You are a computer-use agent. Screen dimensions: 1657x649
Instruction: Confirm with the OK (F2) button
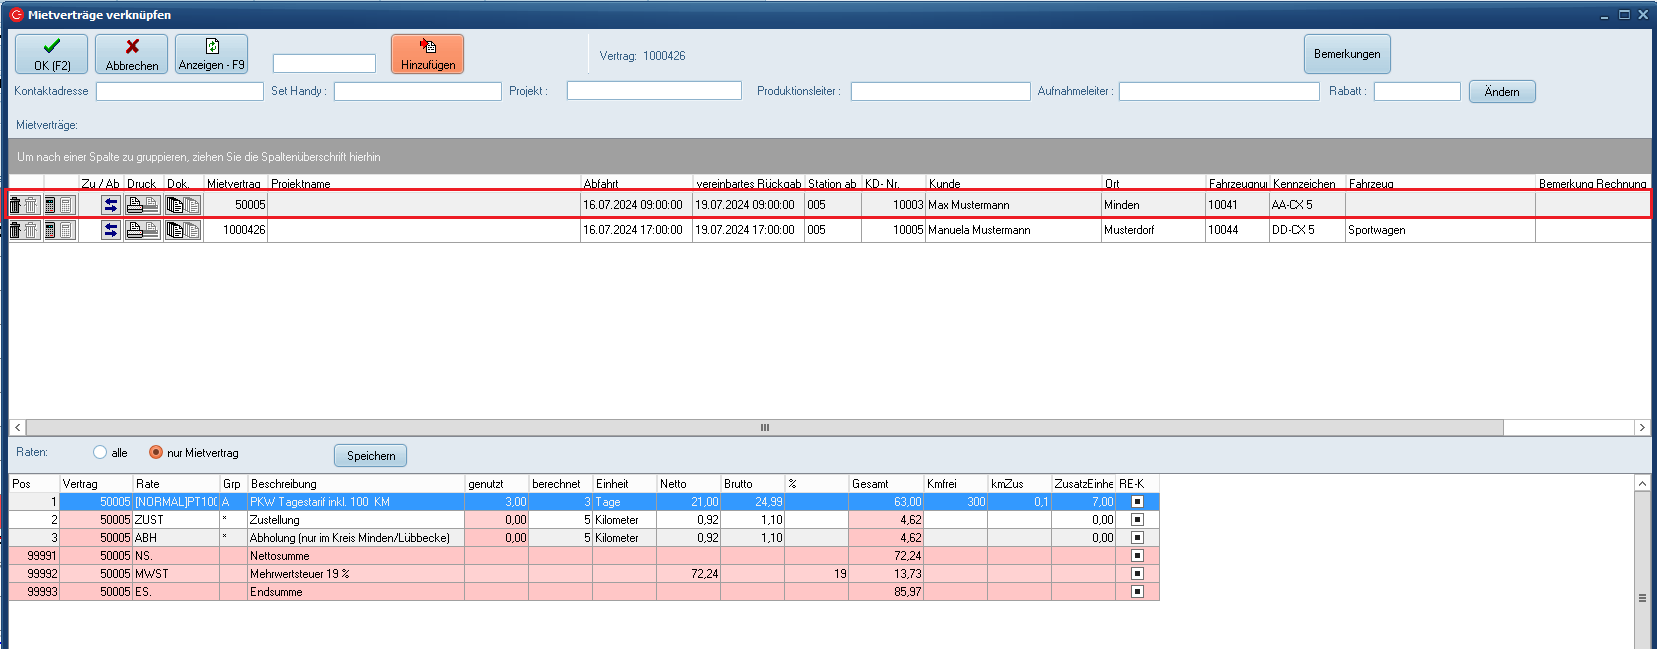(x=51, y=54)
